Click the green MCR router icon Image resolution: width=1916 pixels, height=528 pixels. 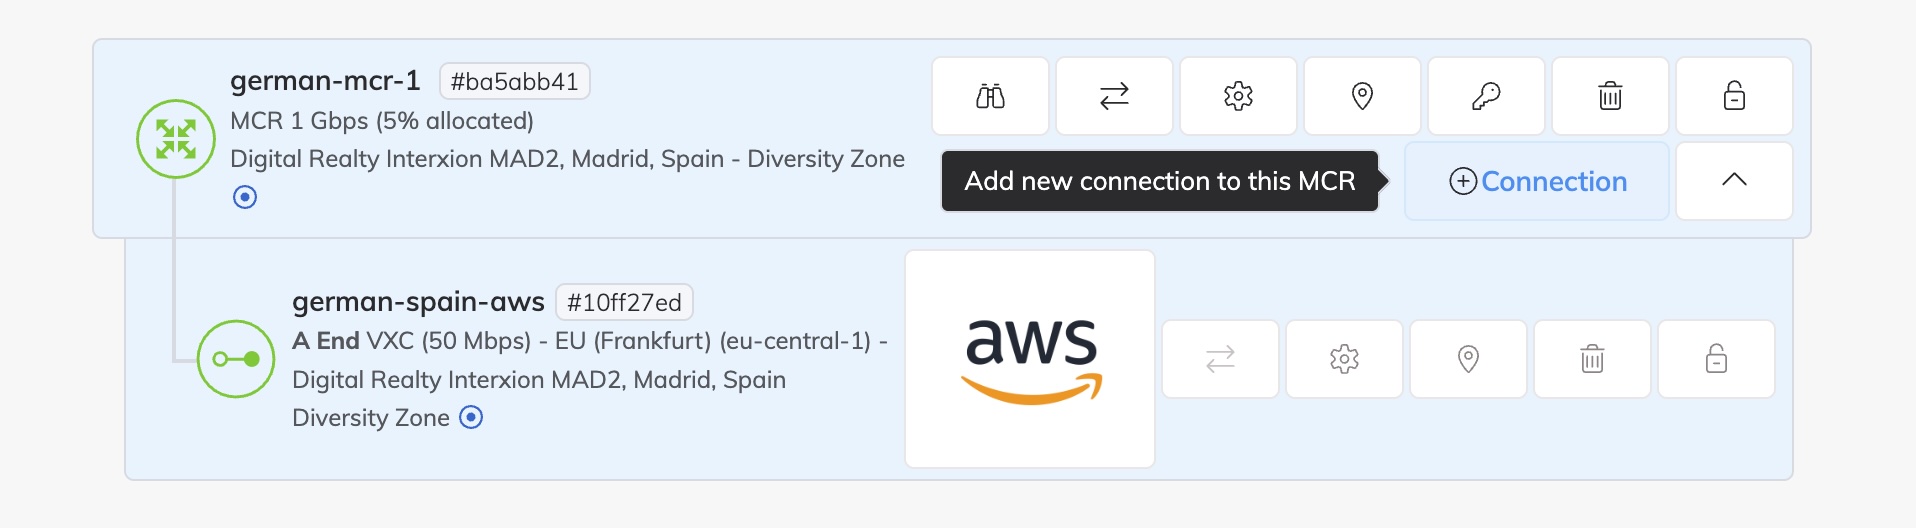pyautogui.click(x=176, y=139)
